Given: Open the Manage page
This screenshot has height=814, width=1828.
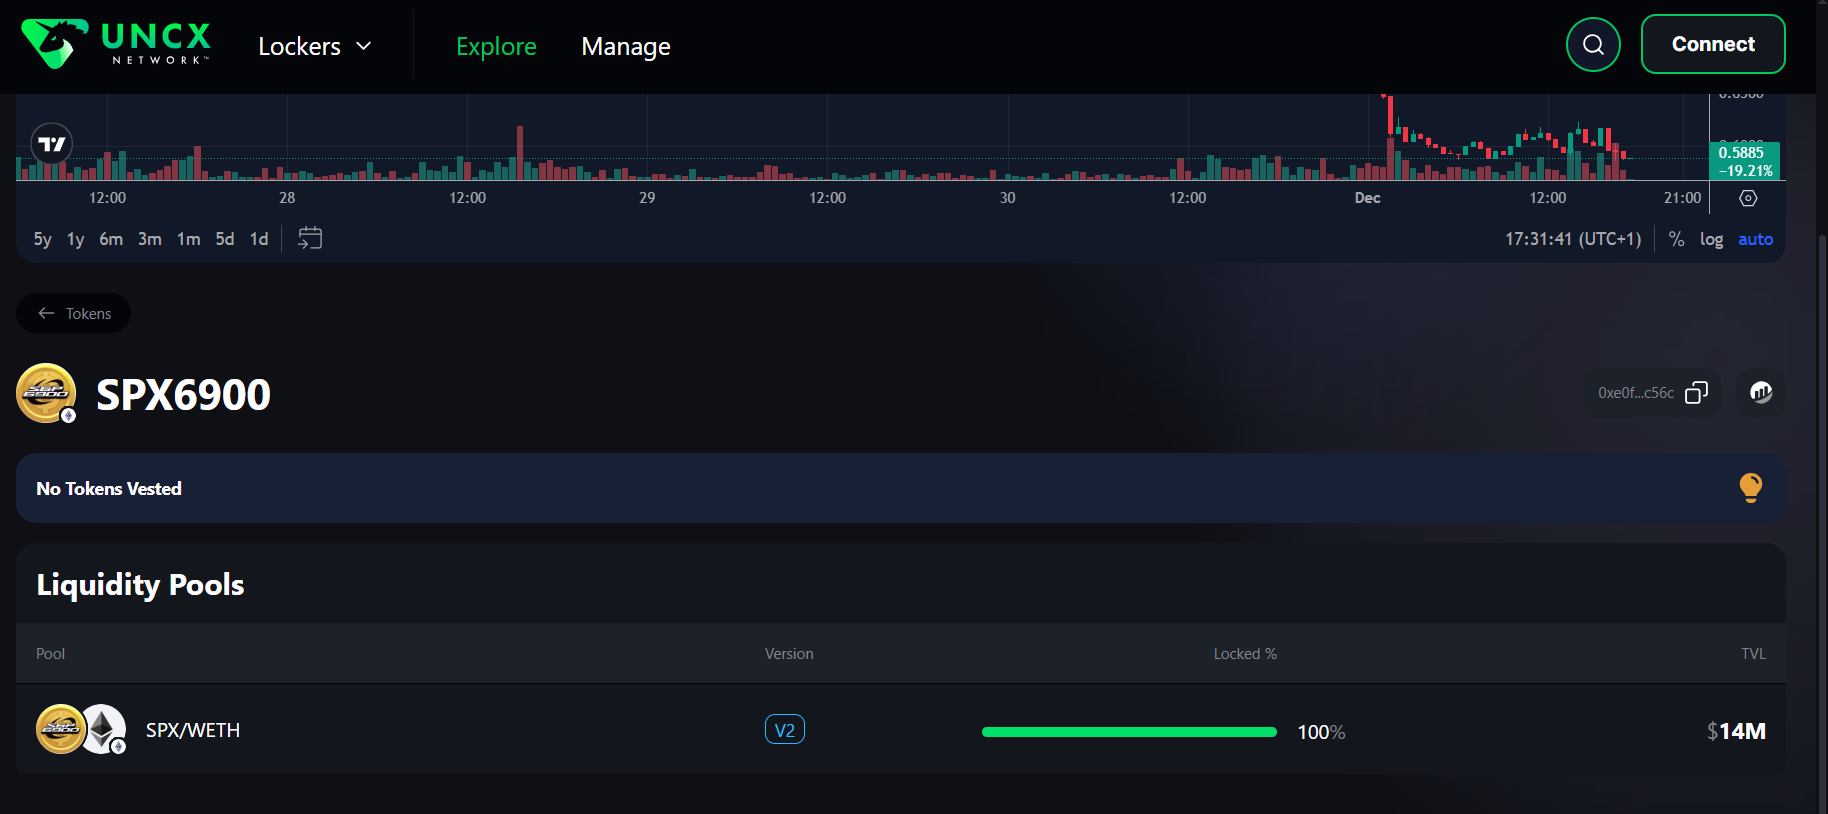Looking at the screenshot, I should pos(626,46).
